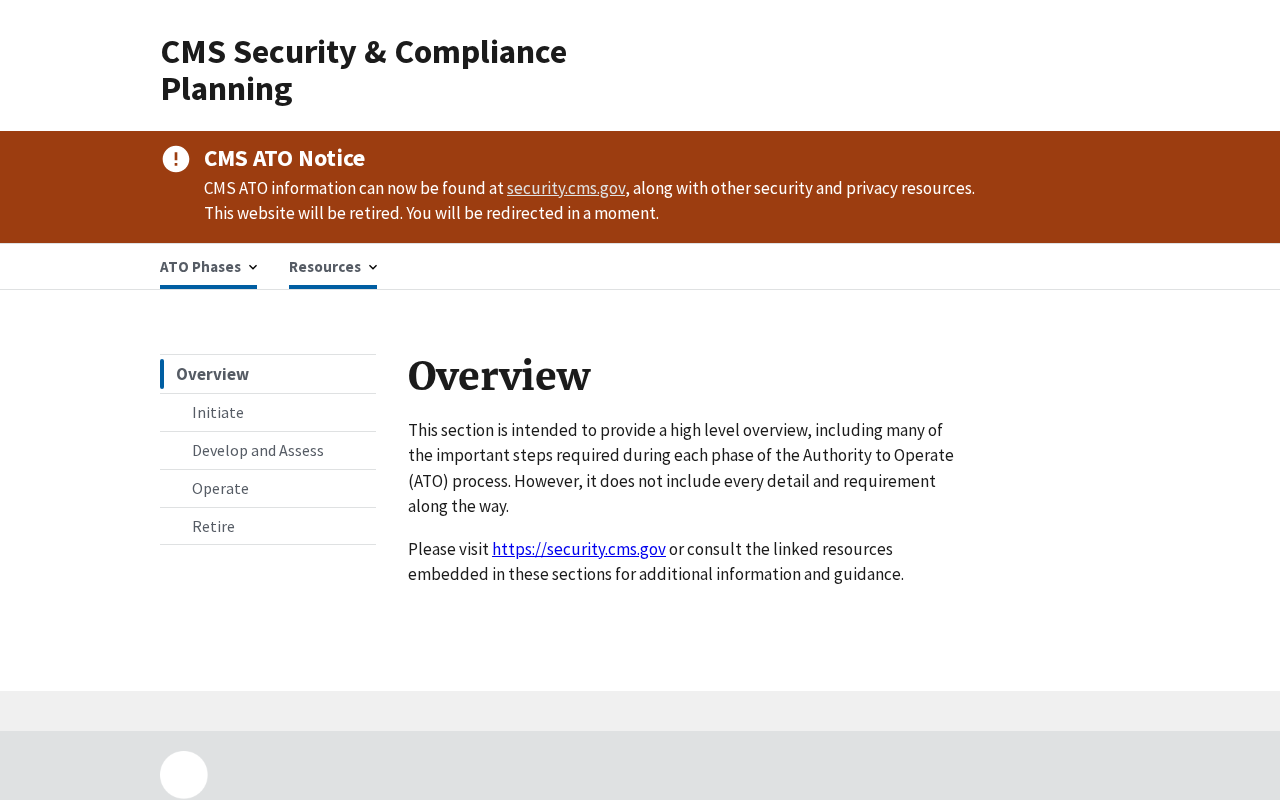The height and width of the screenshot is (800, 1280).
Task: Choose Operate in the side navigation
Action: 220,488
